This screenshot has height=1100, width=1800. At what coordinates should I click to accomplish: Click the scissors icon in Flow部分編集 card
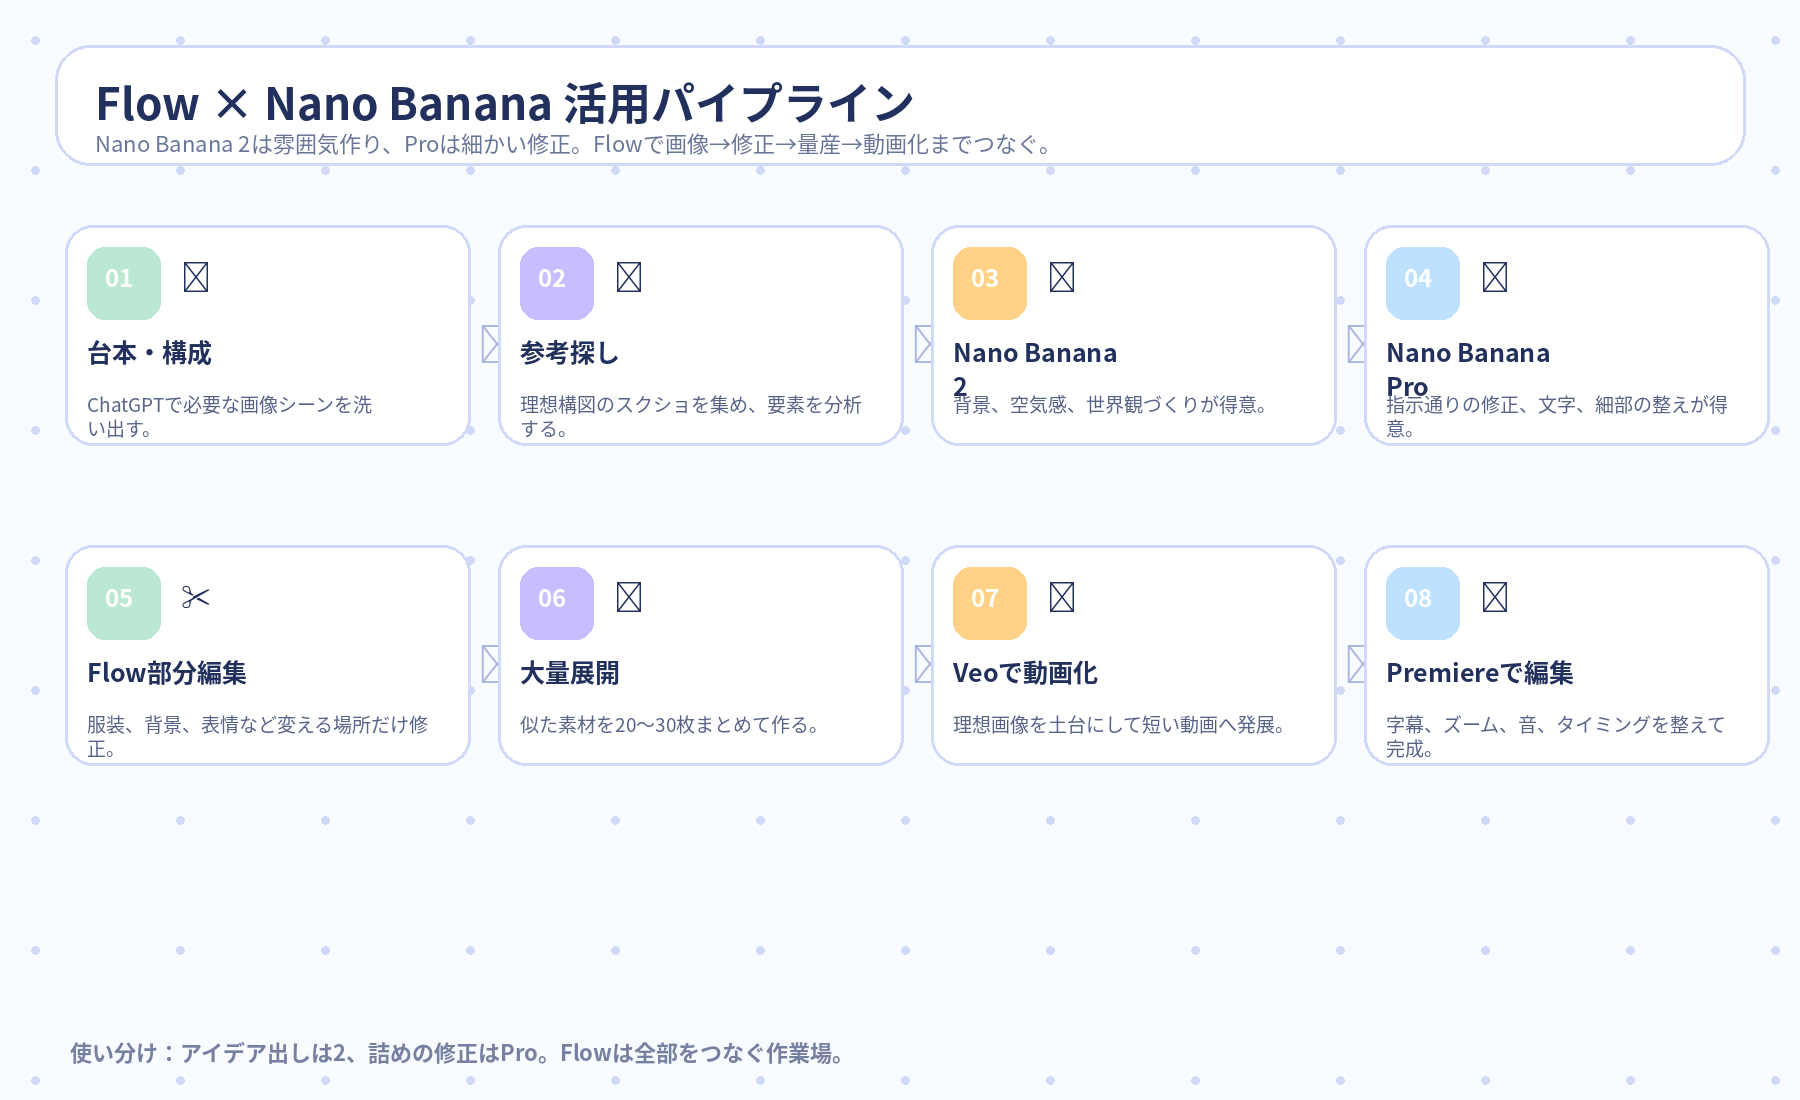[x=196, y=597]
